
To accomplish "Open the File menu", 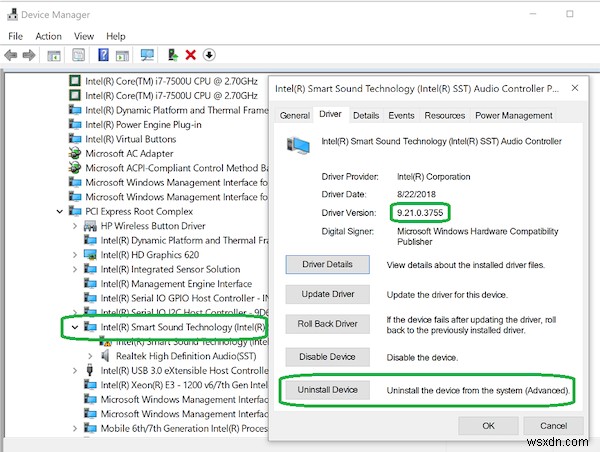I will click(x=15, y=36).
